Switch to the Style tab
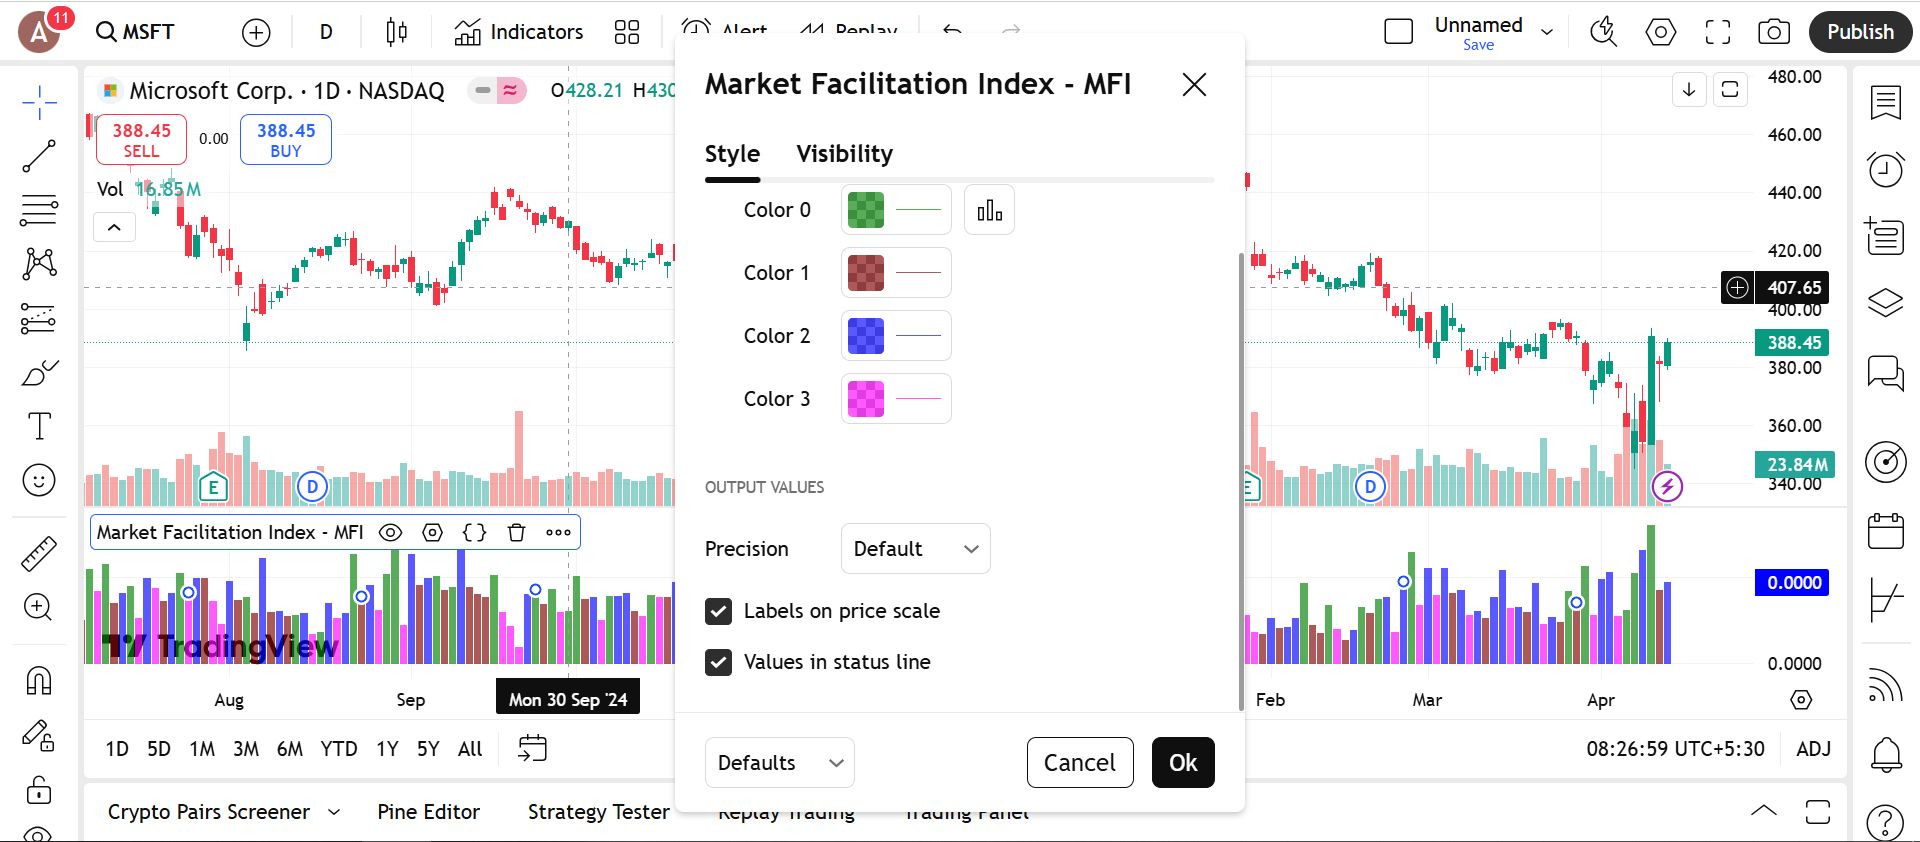Image resolution: width=1920 pixels, height=842 pixels. [732, 154]
